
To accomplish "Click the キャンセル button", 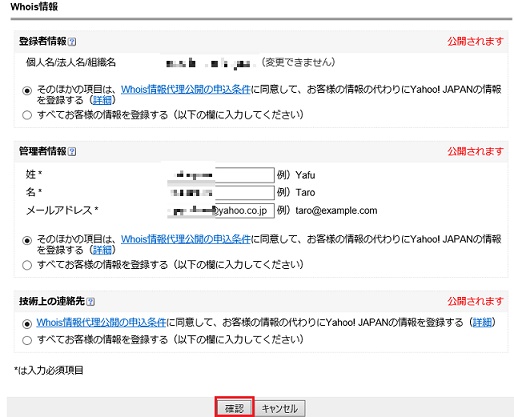I will coord(280,408).
